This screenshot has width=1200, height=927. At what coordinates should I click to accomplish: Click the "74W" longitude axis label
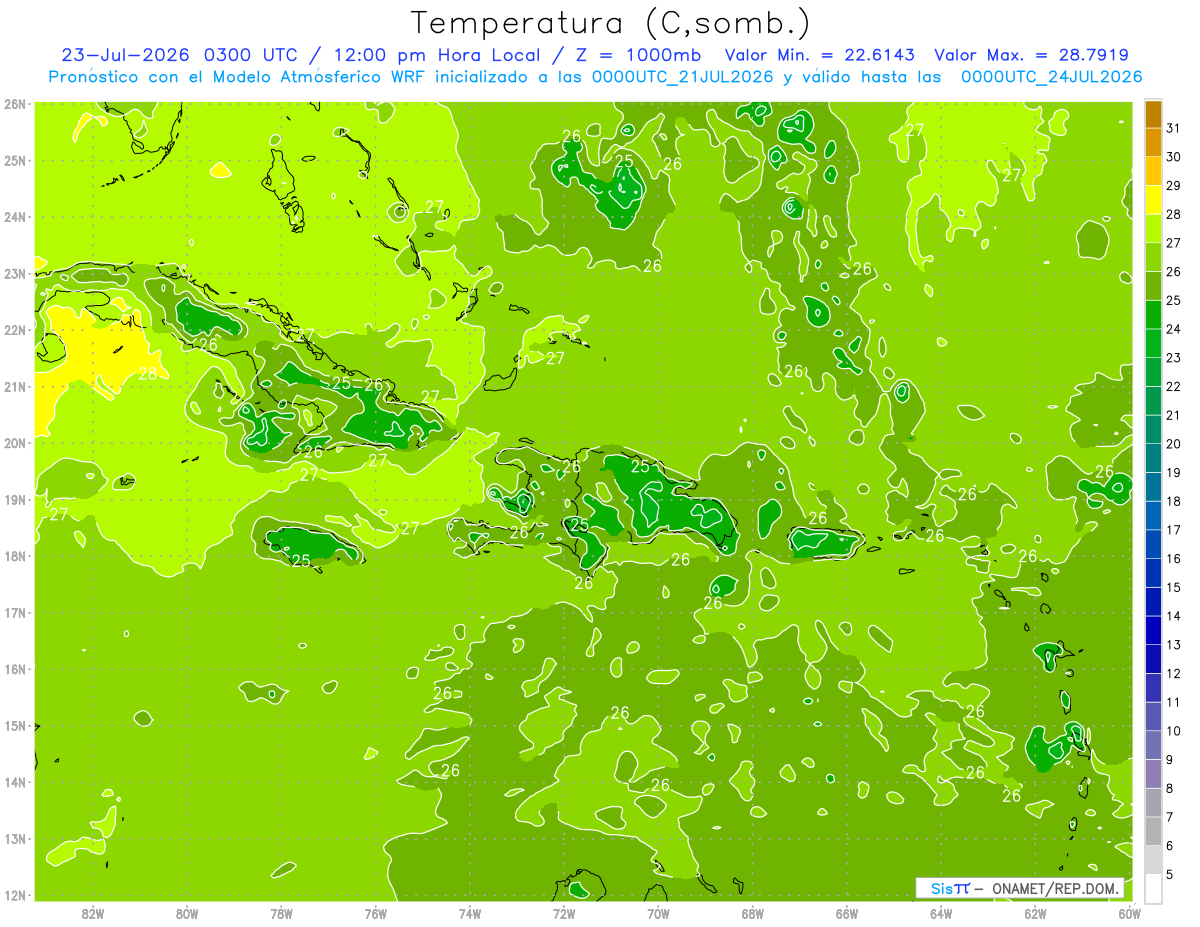tap(469, 913)
